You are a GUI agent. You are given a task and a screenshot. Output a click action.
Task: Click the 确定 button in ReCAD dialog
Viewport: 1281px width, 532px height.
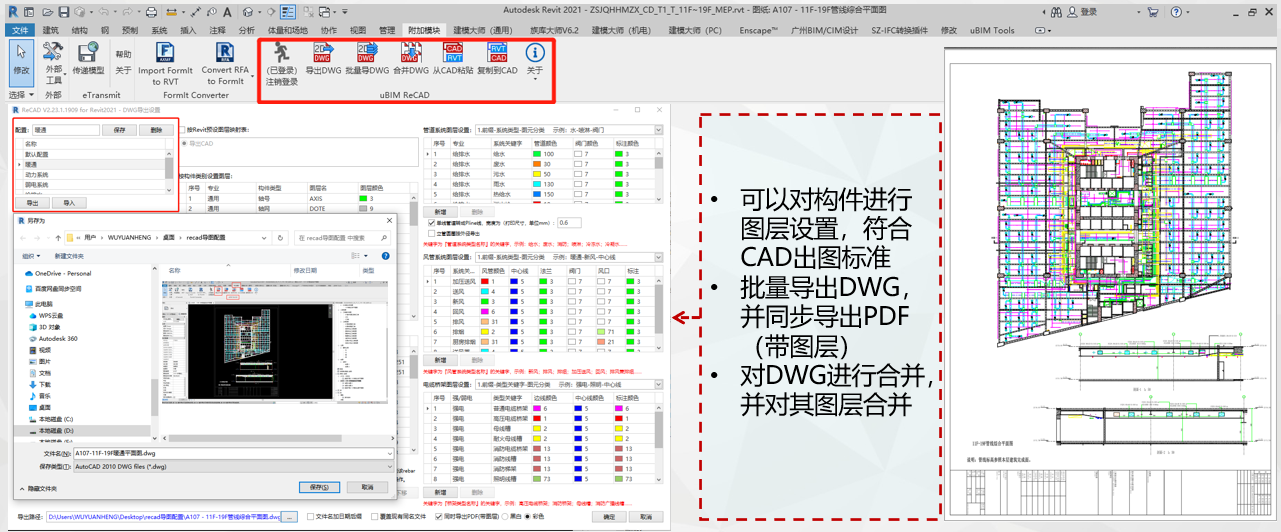pos(609,517)
